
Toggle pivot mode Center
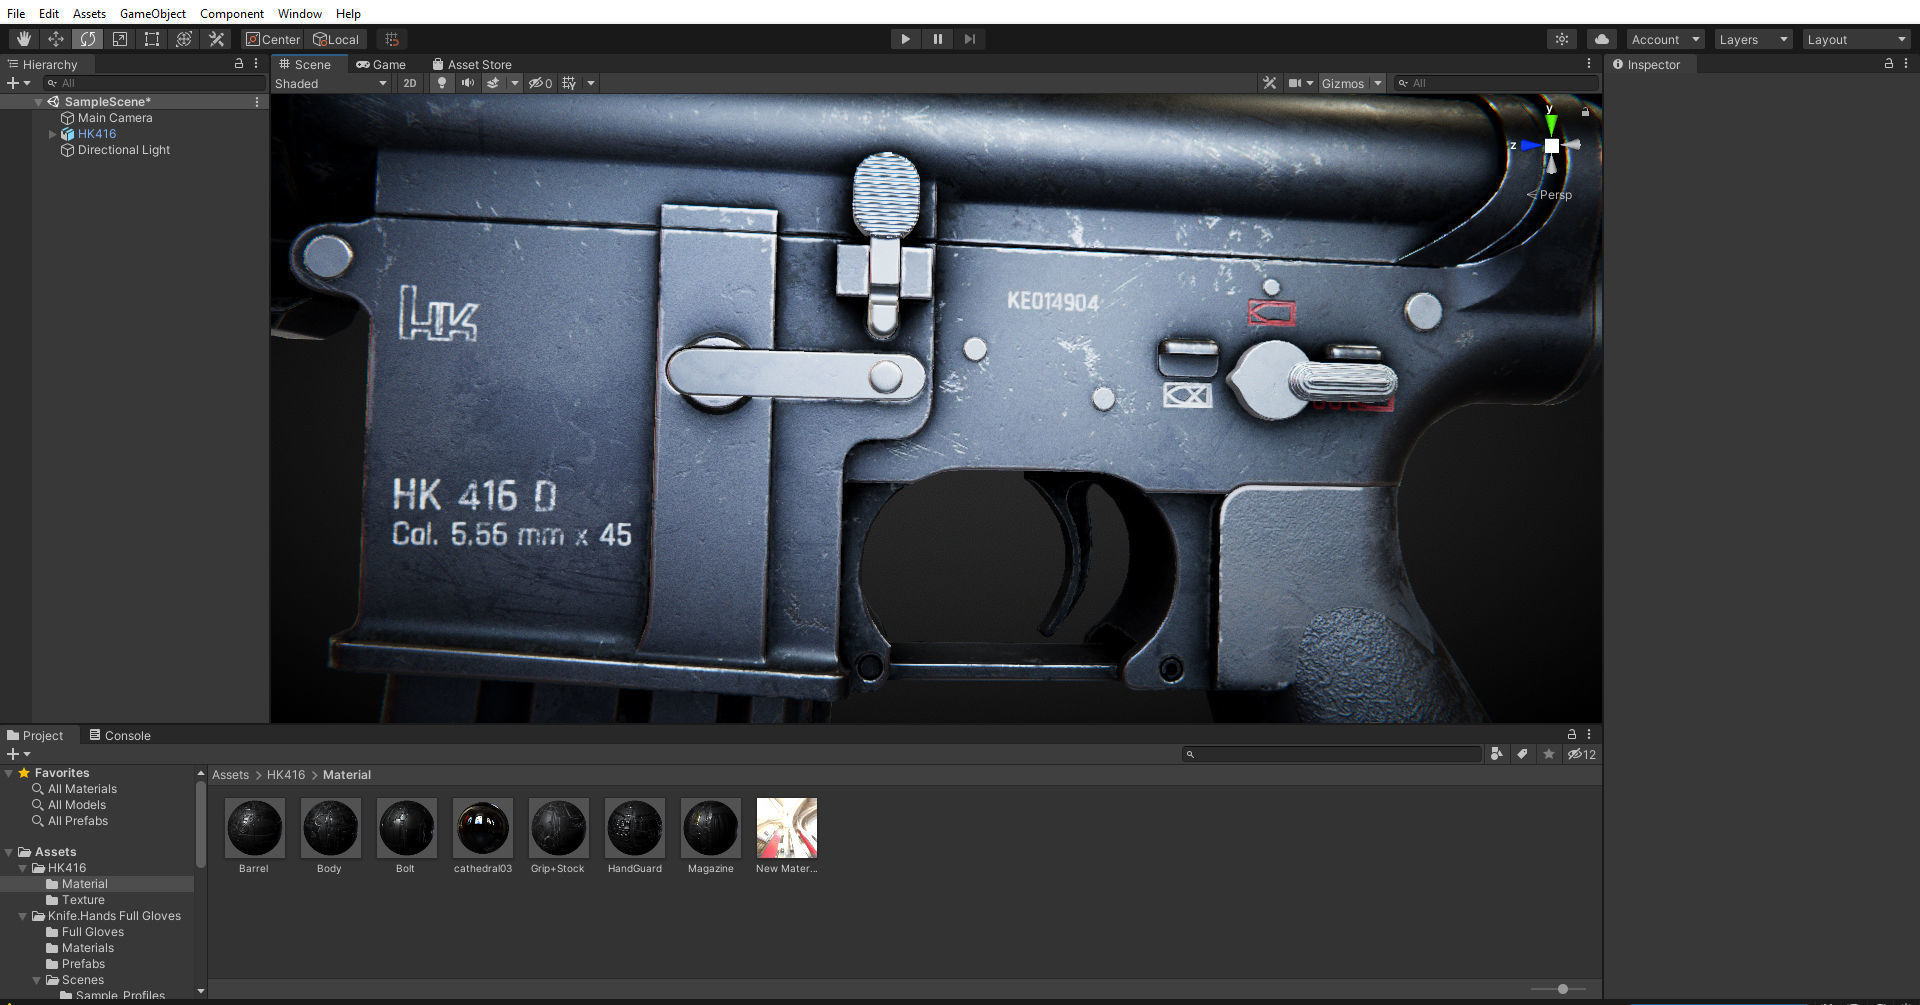tap(273, 39)
